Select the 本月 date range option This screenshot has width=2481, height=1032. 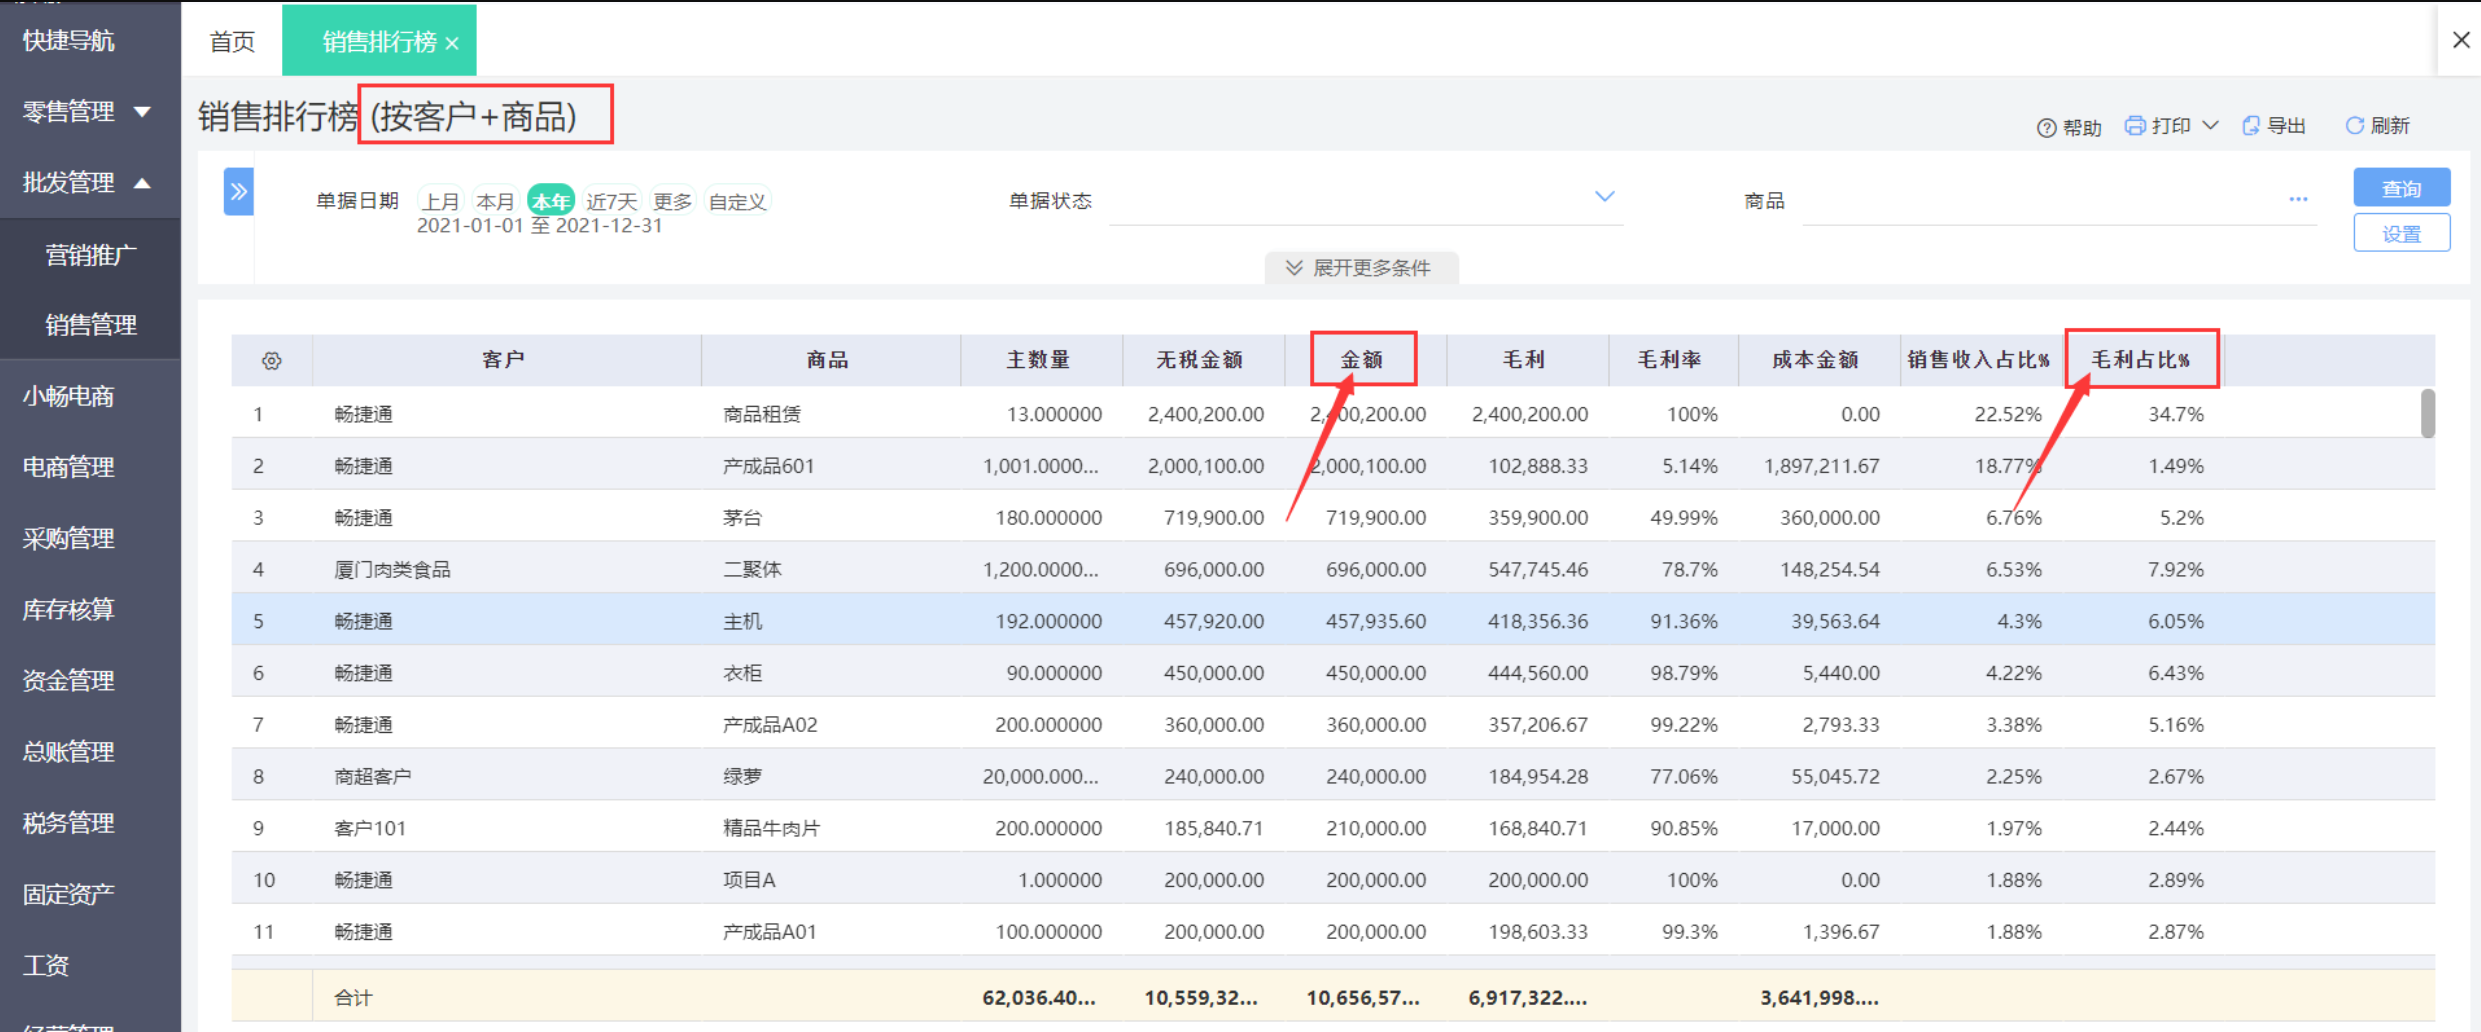click(495, 201)
